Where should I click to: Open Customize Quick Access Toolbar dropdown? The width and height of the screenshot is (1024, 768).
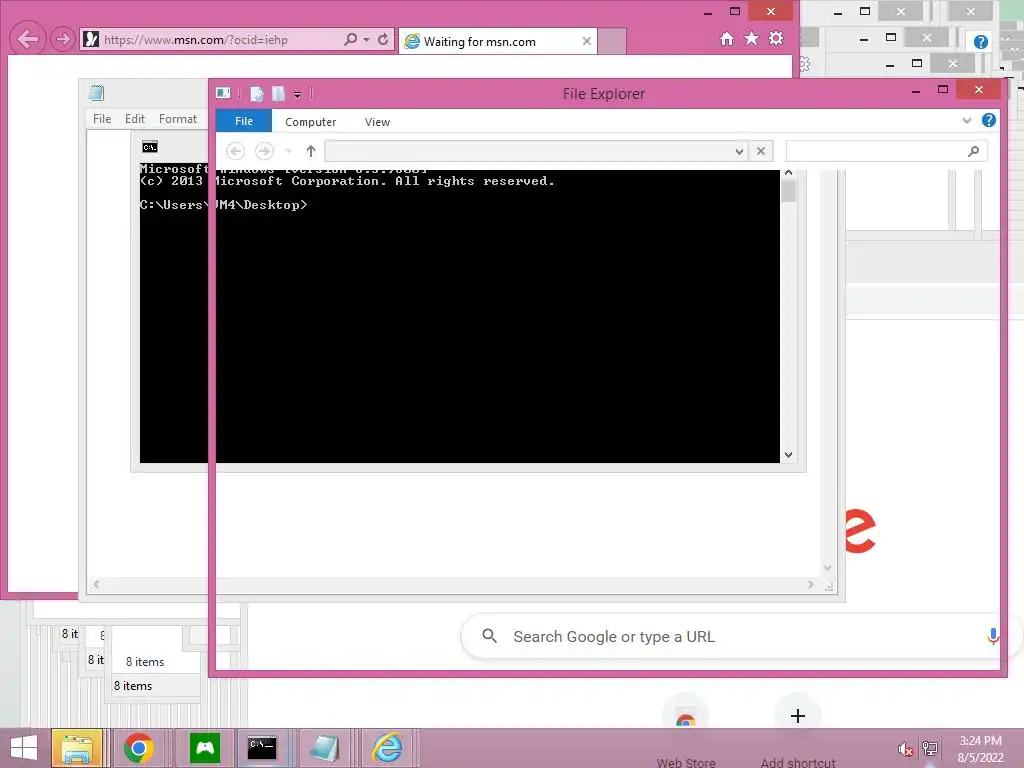(297, 95)
